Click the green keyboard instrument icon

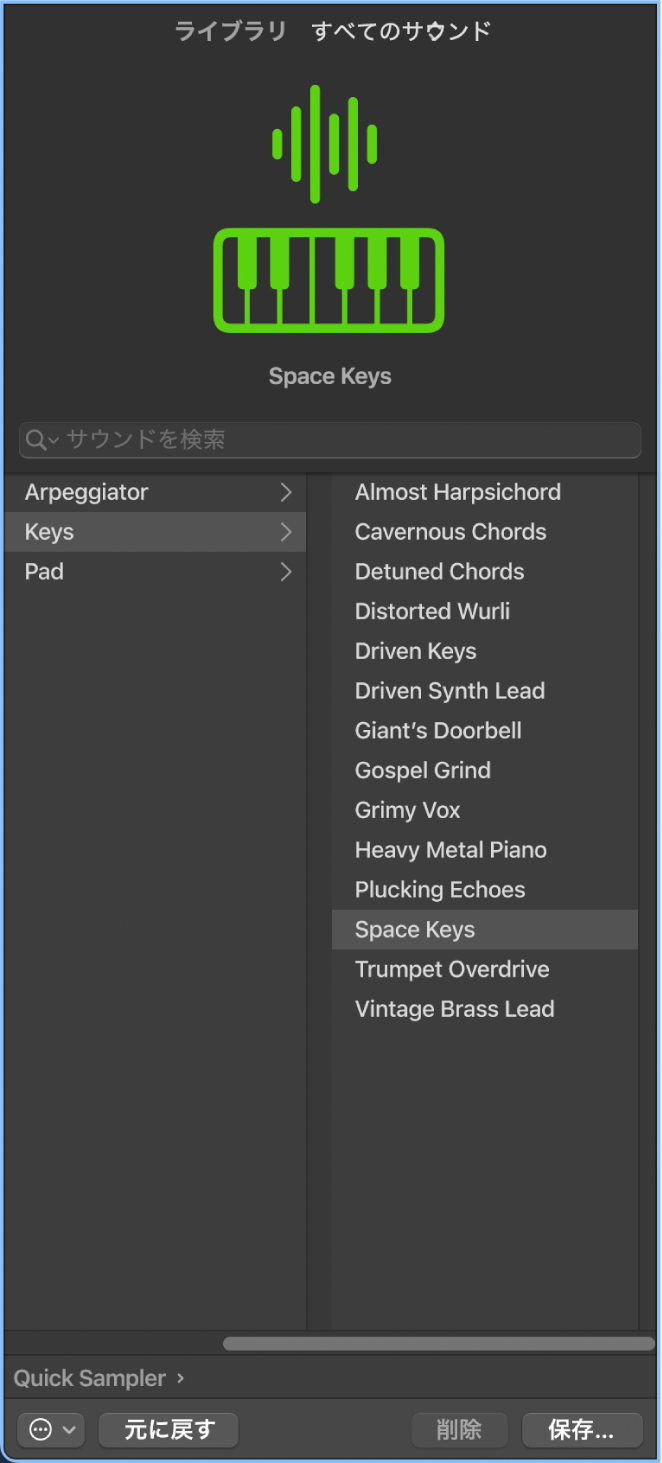329,280
